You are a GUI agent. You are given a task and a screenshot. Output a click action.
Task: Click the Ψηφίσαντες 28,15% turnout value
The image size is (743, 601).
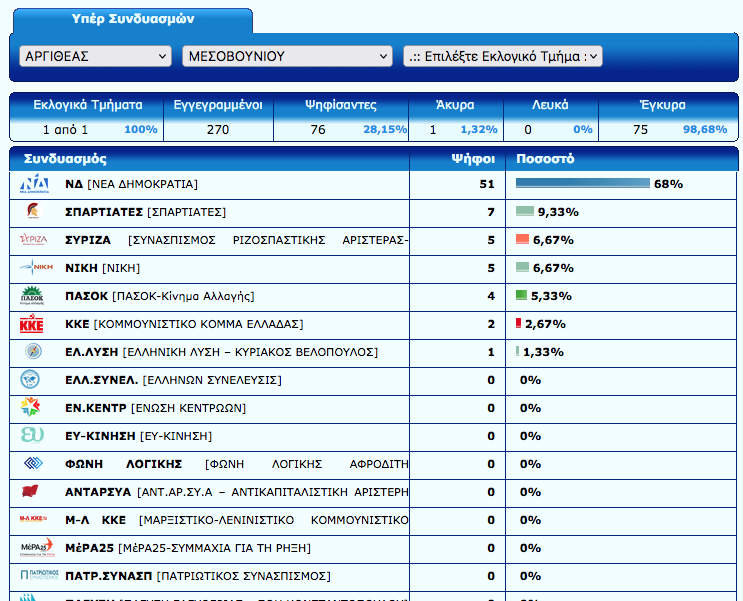click(384, 130)
